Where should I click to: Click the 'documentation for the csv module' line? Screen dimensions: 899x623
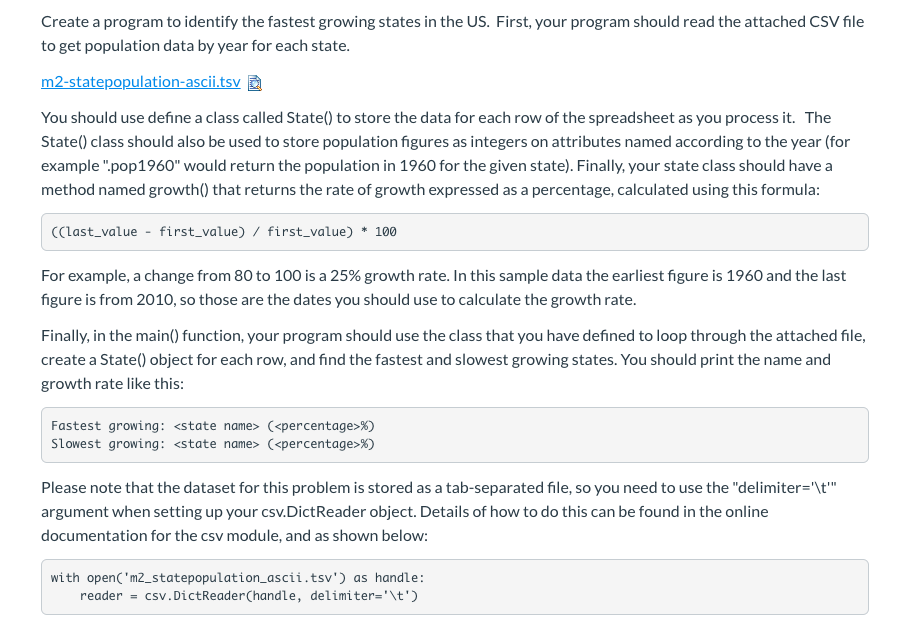(x=234, y=536)
